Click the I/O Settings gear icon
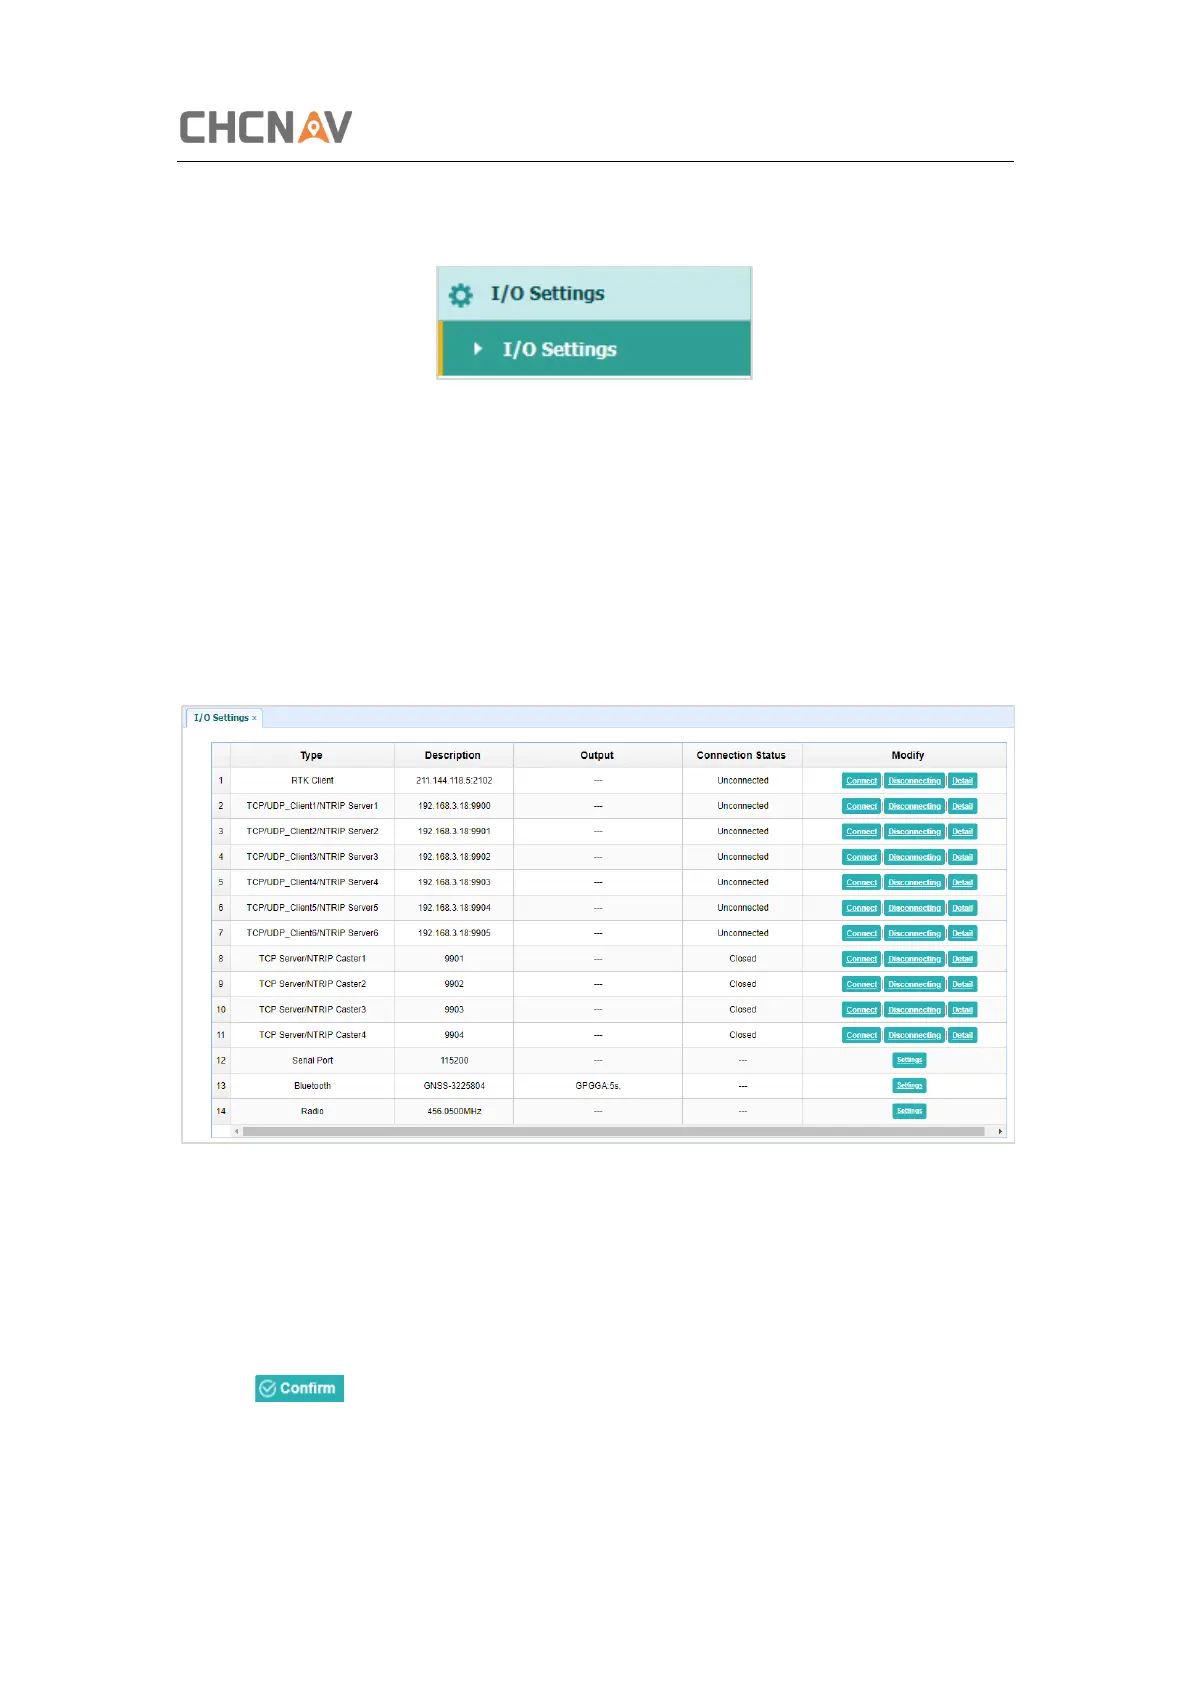This screenshot has height=1684, width=1191. 461,295
